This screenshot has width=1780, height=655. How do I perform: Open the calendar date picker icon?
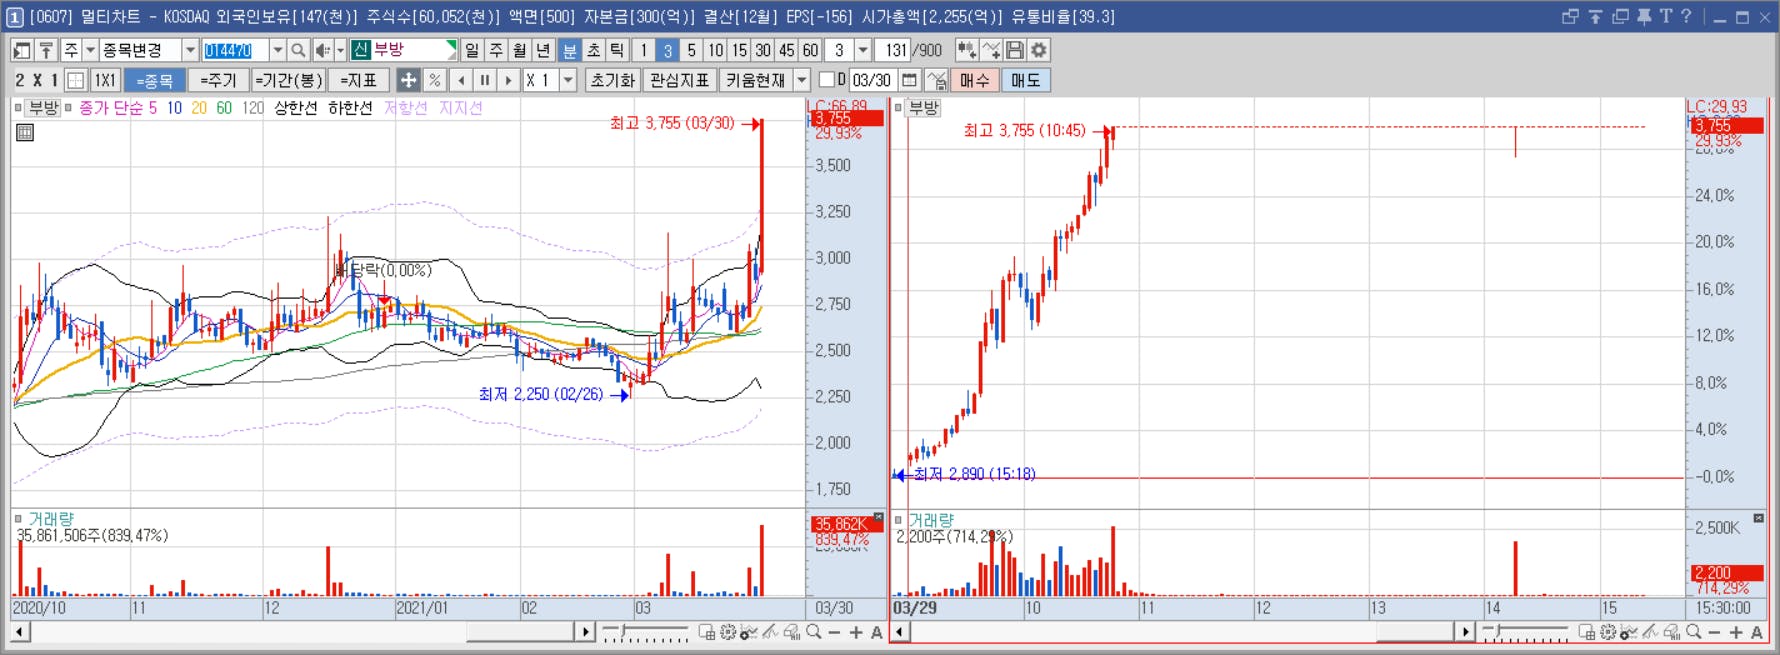pos(909,80)
